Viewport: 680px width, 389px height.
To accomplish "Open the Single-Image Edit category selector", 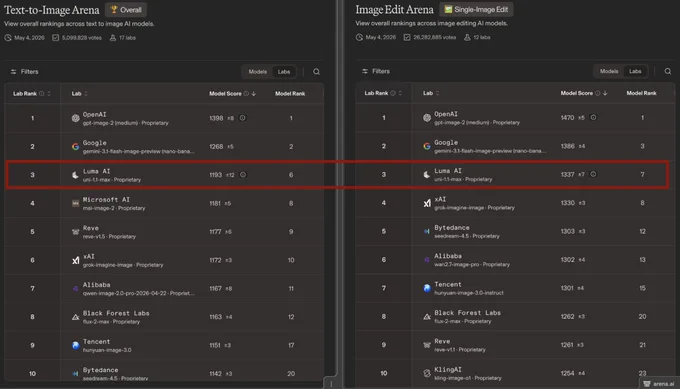I will (477, 9).
